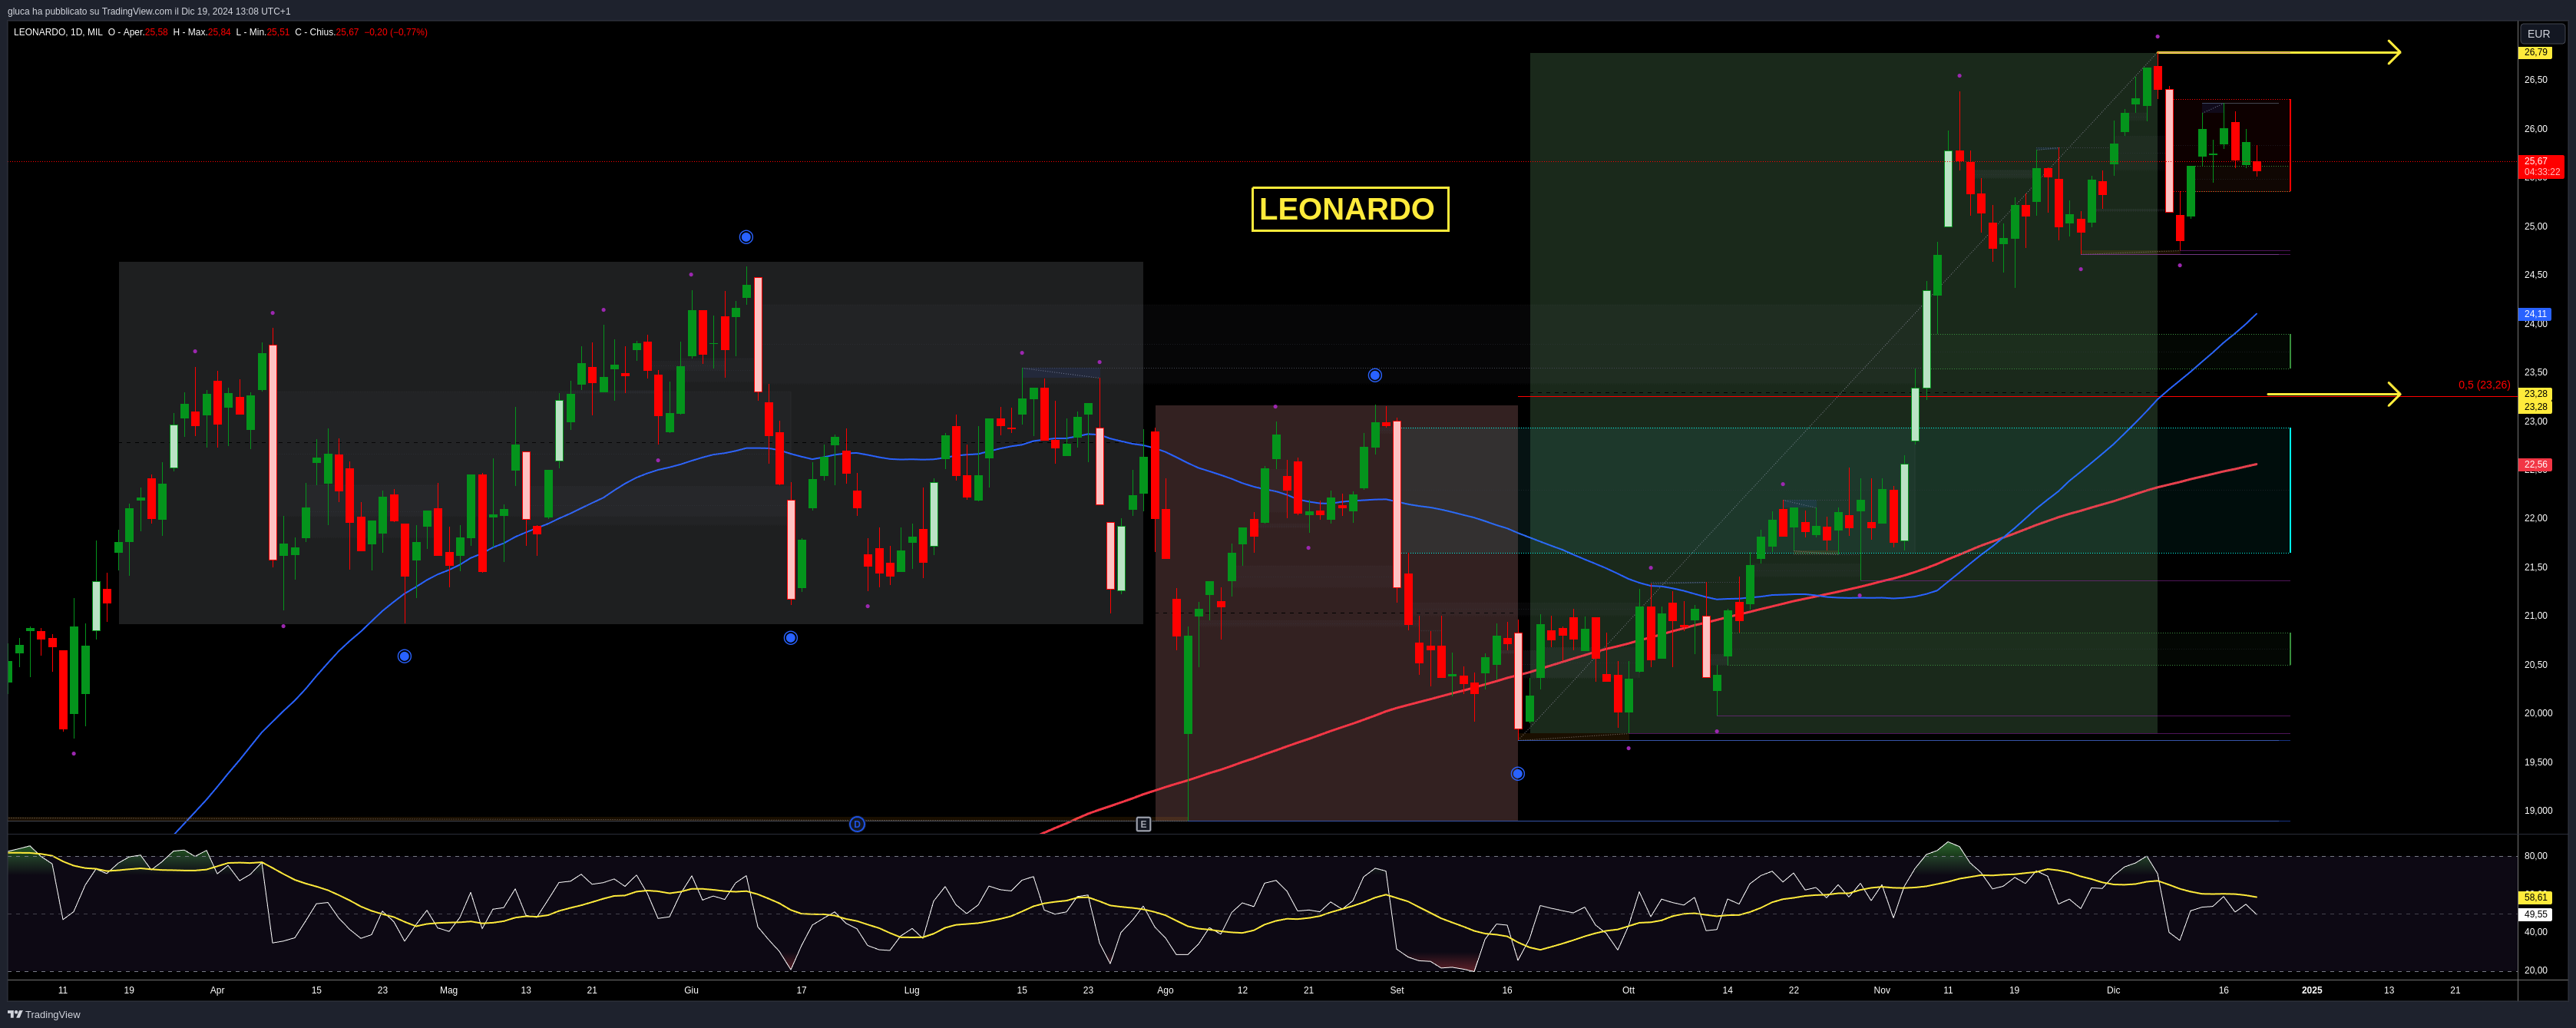Click the red 25,67 last price label

click(x=2541, y=166)
